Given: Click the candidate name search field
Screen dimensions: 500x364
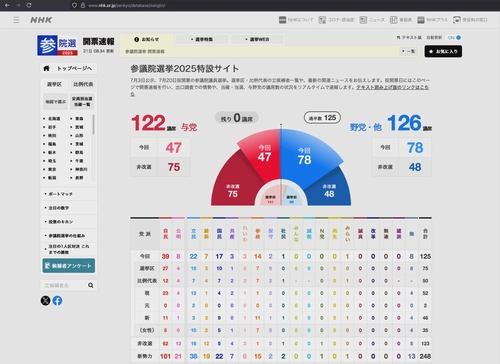Looking at the screenshot, I should [x=64, y=285].
